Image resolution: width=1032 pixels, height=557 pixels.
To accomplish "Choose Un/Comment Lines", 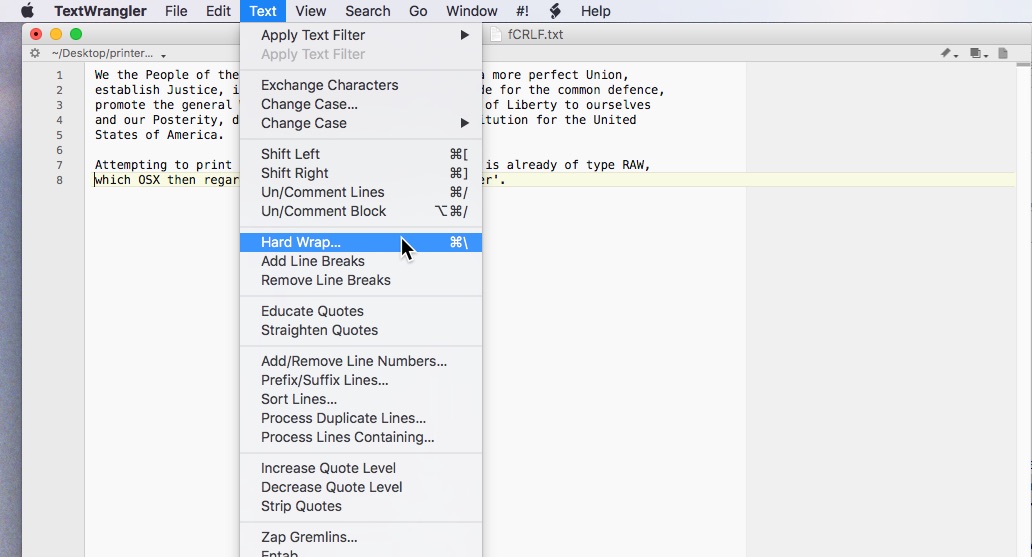I will [x=361, y=192].
